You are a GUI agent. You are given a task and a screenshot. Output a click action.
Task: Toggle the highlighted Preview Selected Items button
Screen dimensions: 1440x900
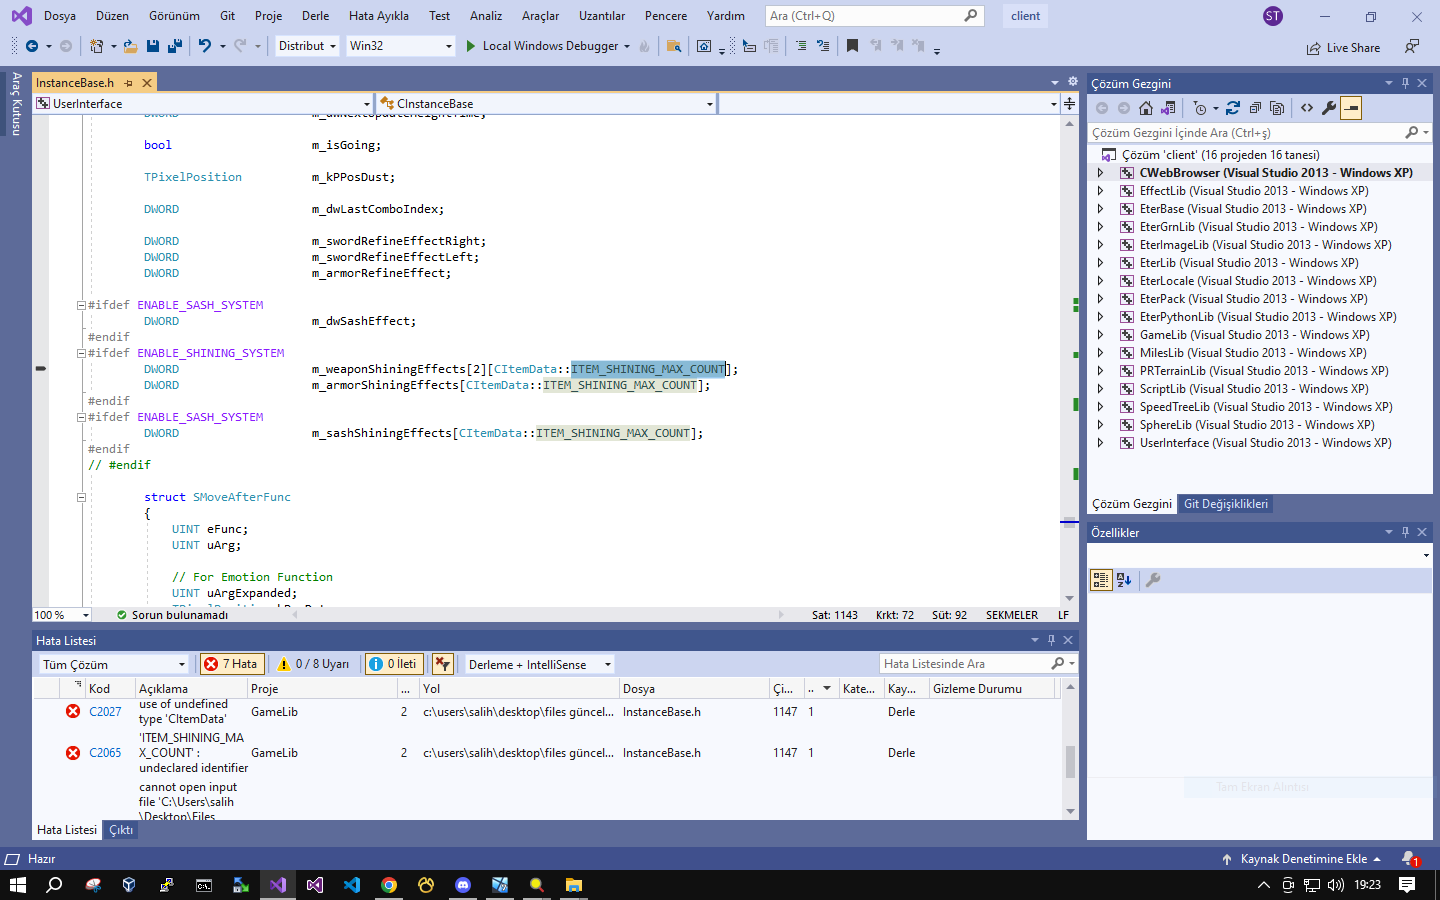(1351, 108)
